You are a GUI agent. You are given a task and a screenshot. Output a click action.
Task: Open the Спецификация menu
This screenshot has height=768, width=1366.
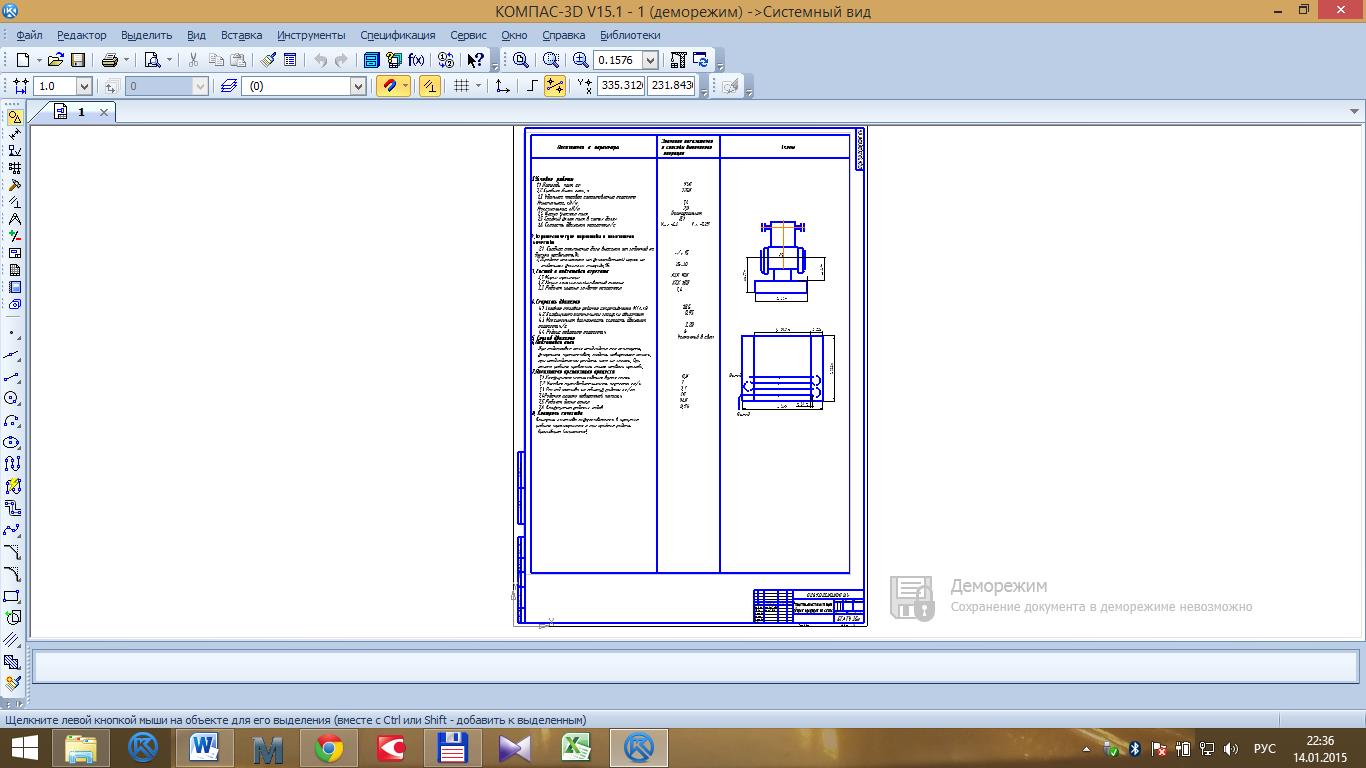398,35
